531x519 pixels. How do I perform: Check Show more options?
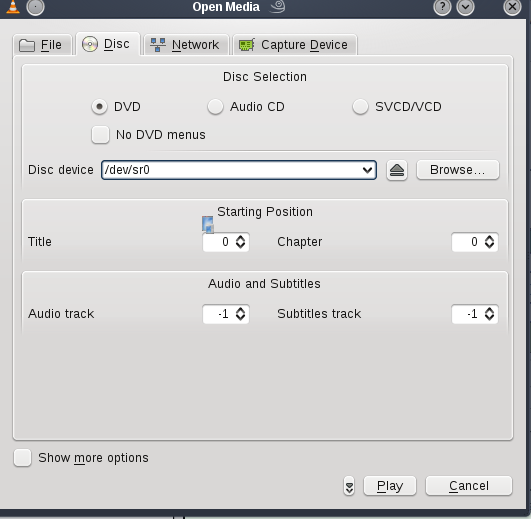[x=22, y=458]
